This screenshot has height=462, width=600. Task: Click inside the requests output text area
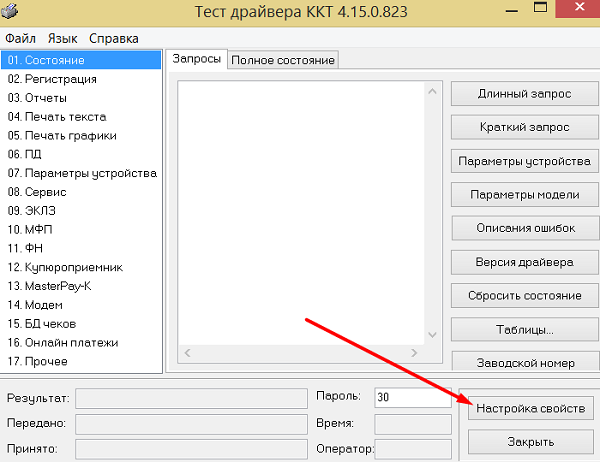tap(302, 213)
